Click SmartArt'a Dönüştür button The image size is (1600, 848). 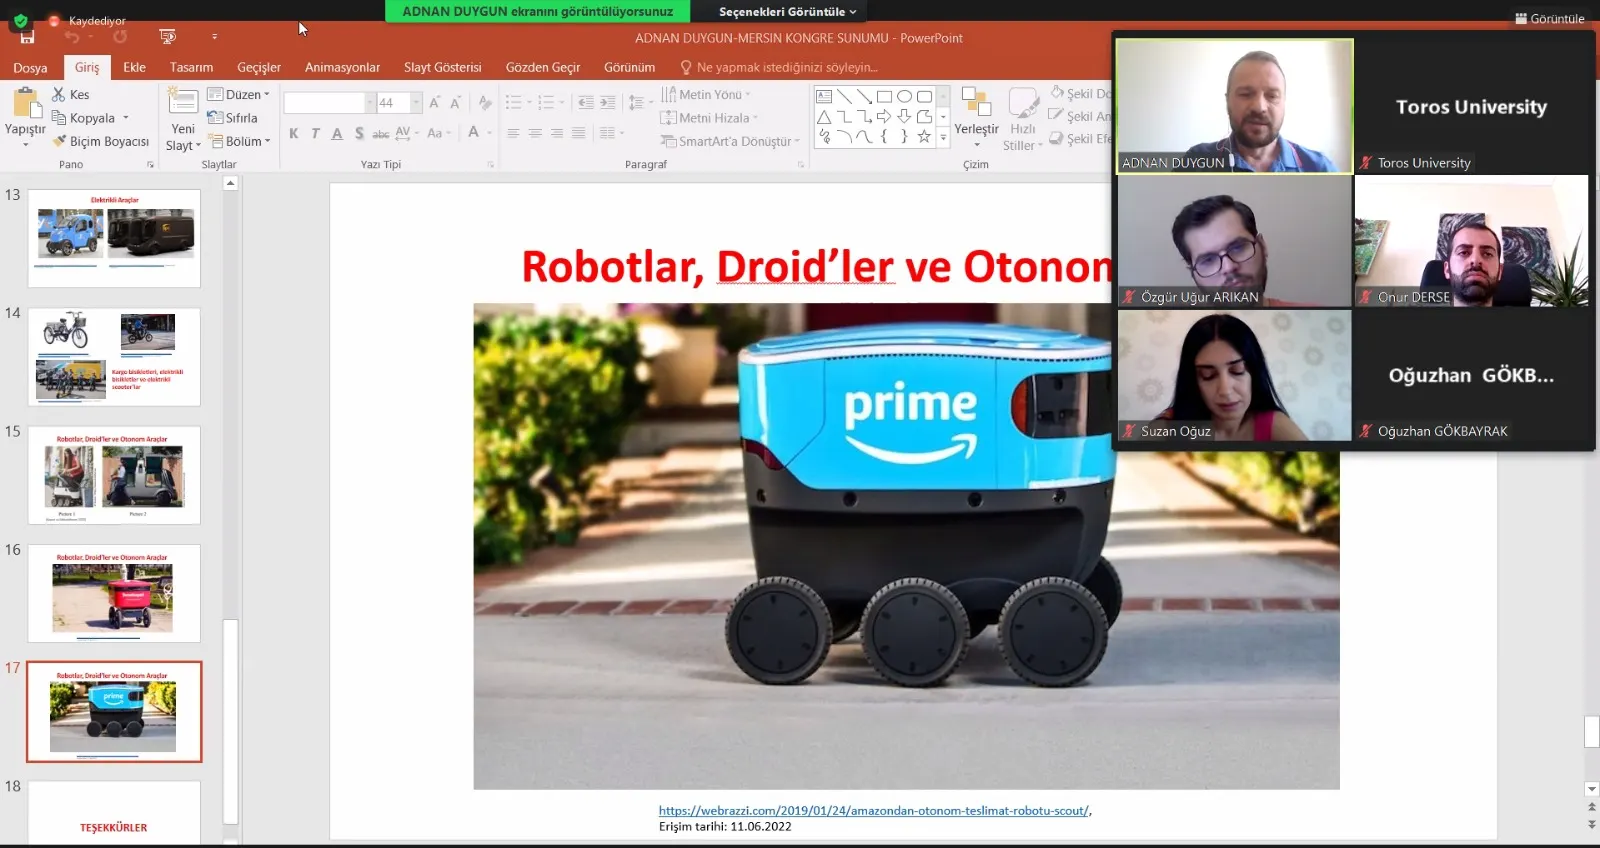click(x=730, y=141)
